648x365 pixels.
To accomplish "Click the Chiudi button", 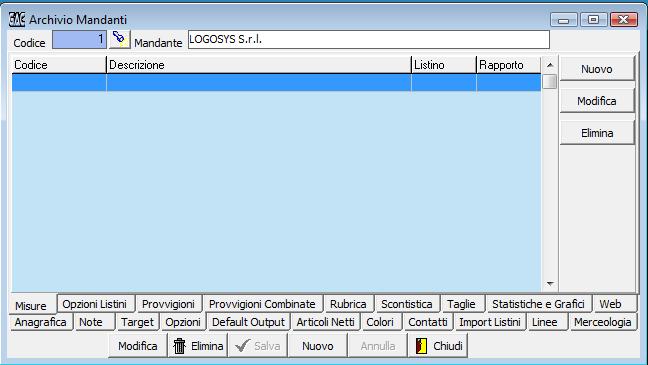I will point(438,346).
